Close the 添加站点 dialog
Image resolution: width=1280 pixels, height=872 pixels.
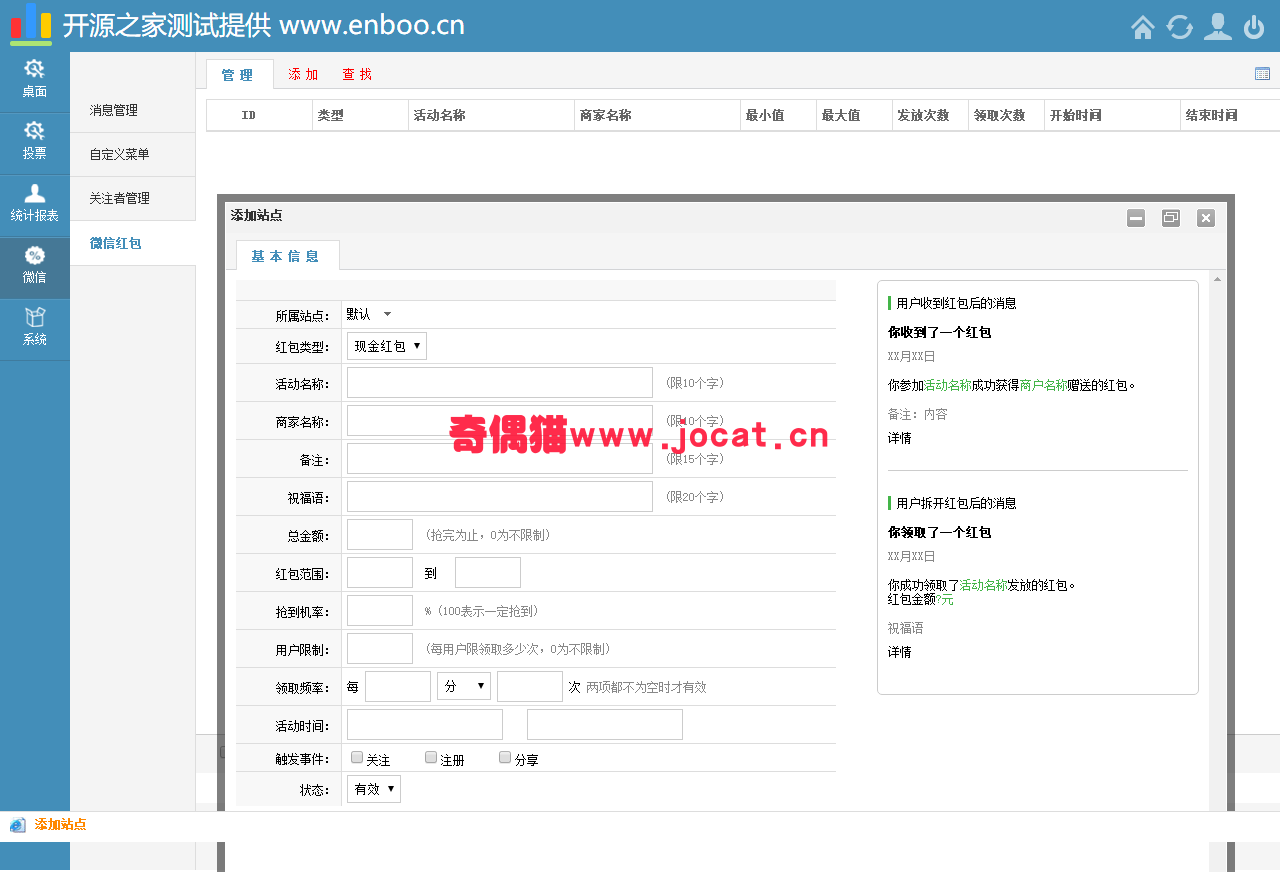1206,218
